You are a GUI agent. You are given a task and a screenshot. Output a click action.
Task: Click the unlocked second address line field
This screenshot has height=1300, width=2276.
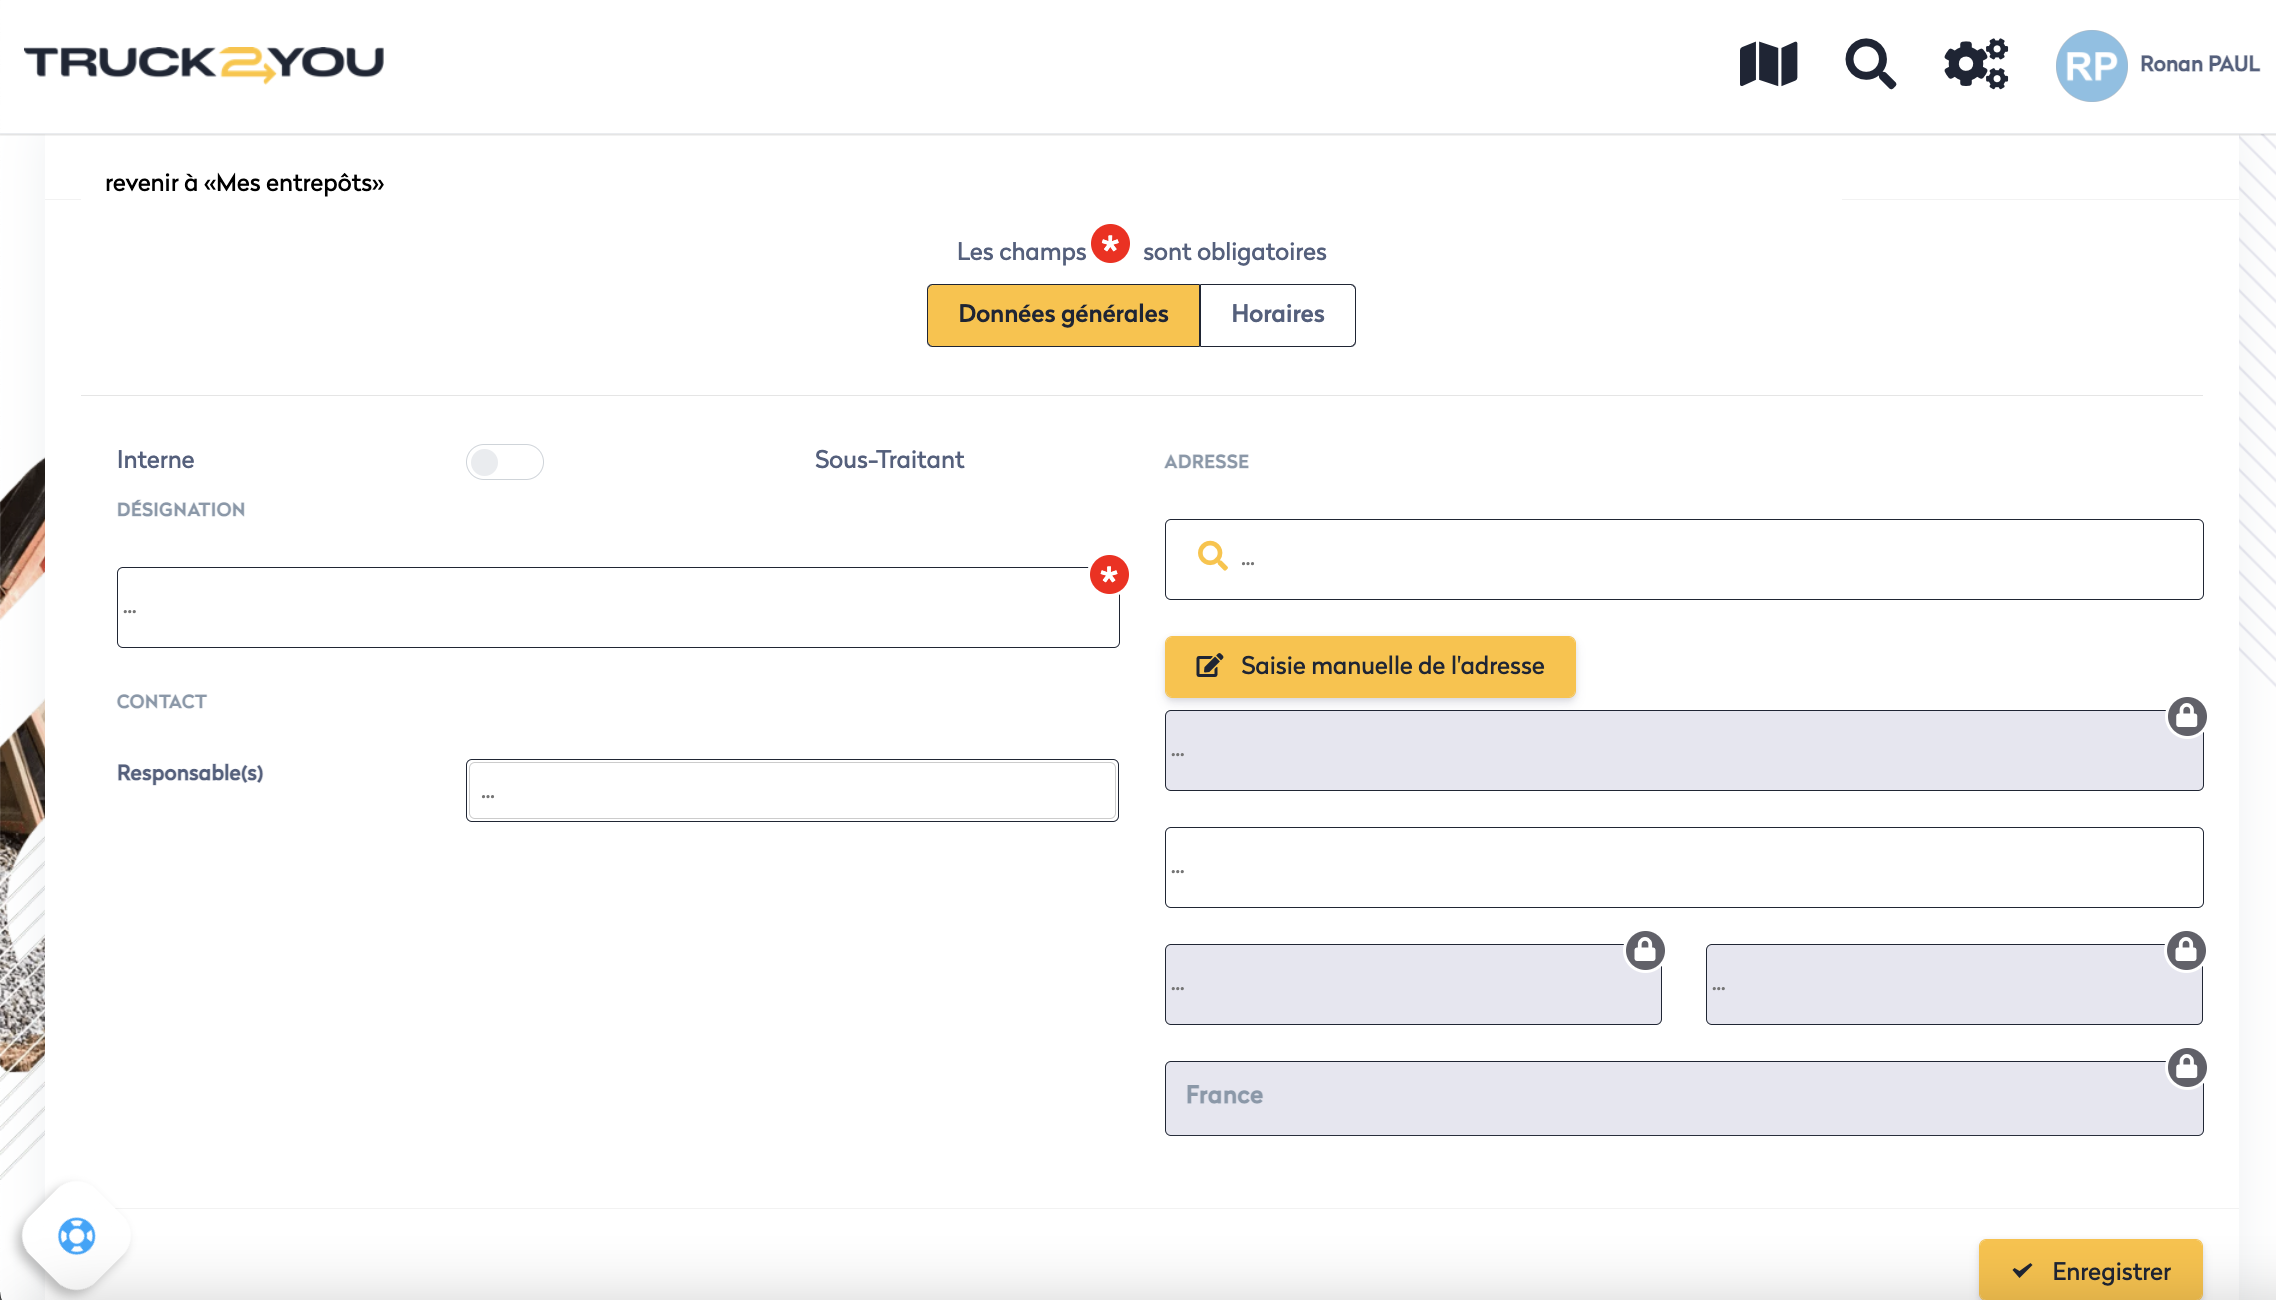[1683, 868]
